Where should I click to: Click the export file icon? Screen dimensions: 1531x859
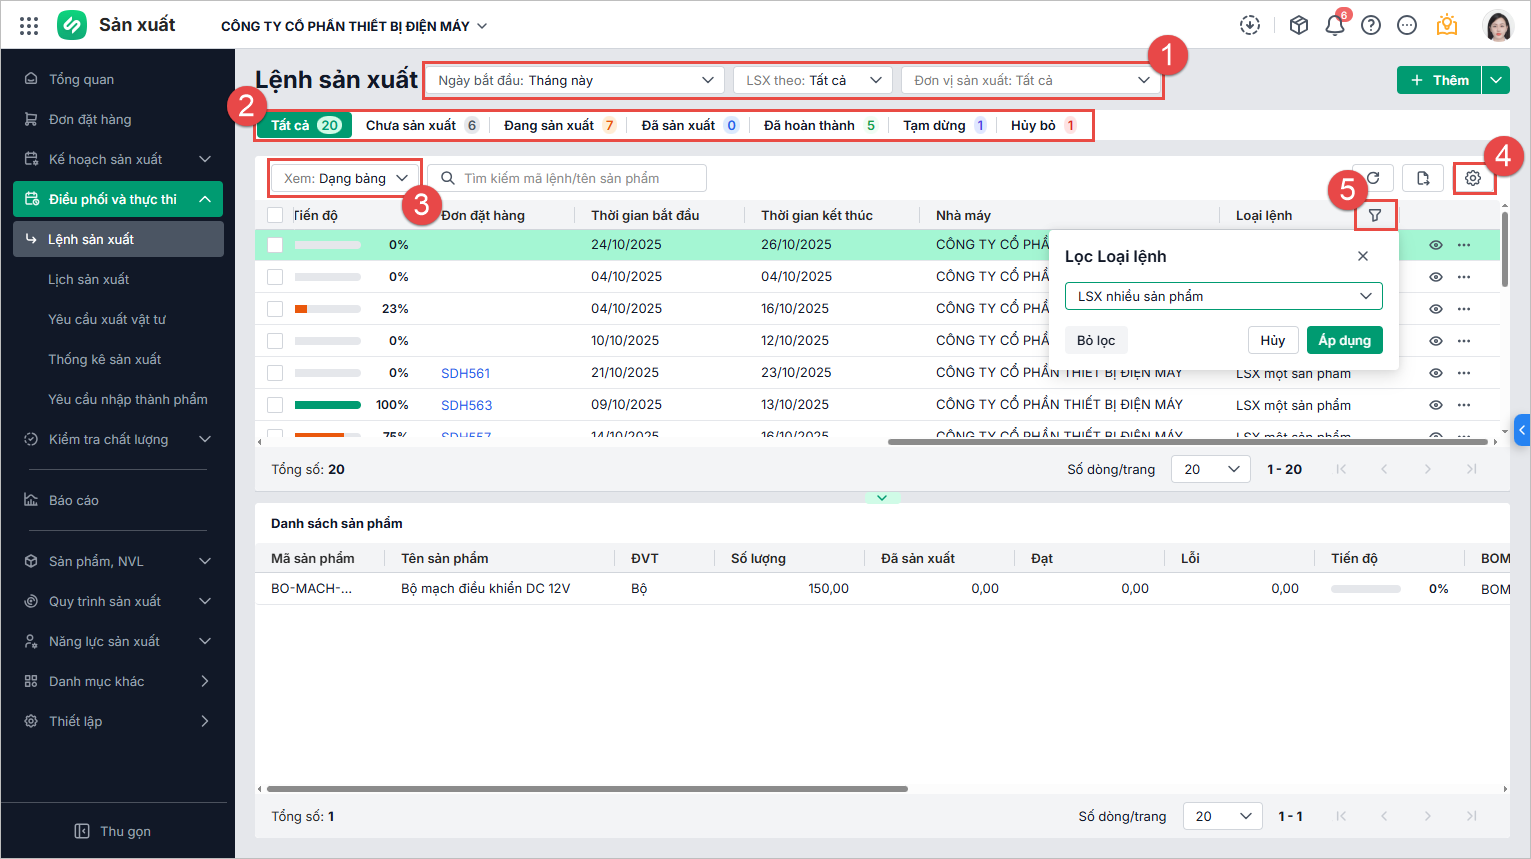point(1422,178)
